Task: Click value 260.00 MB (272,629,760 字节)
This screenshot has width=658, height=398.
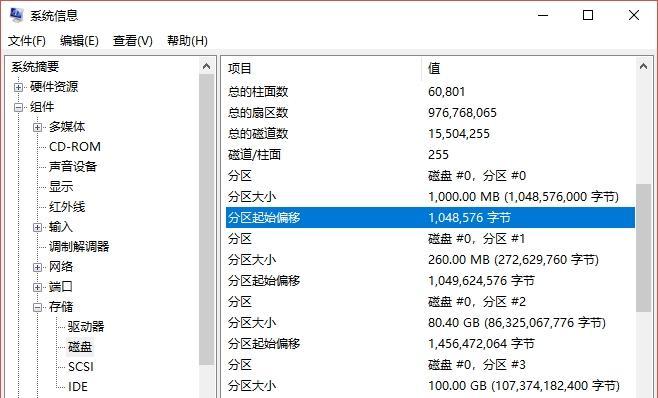Action: [513, 260]
